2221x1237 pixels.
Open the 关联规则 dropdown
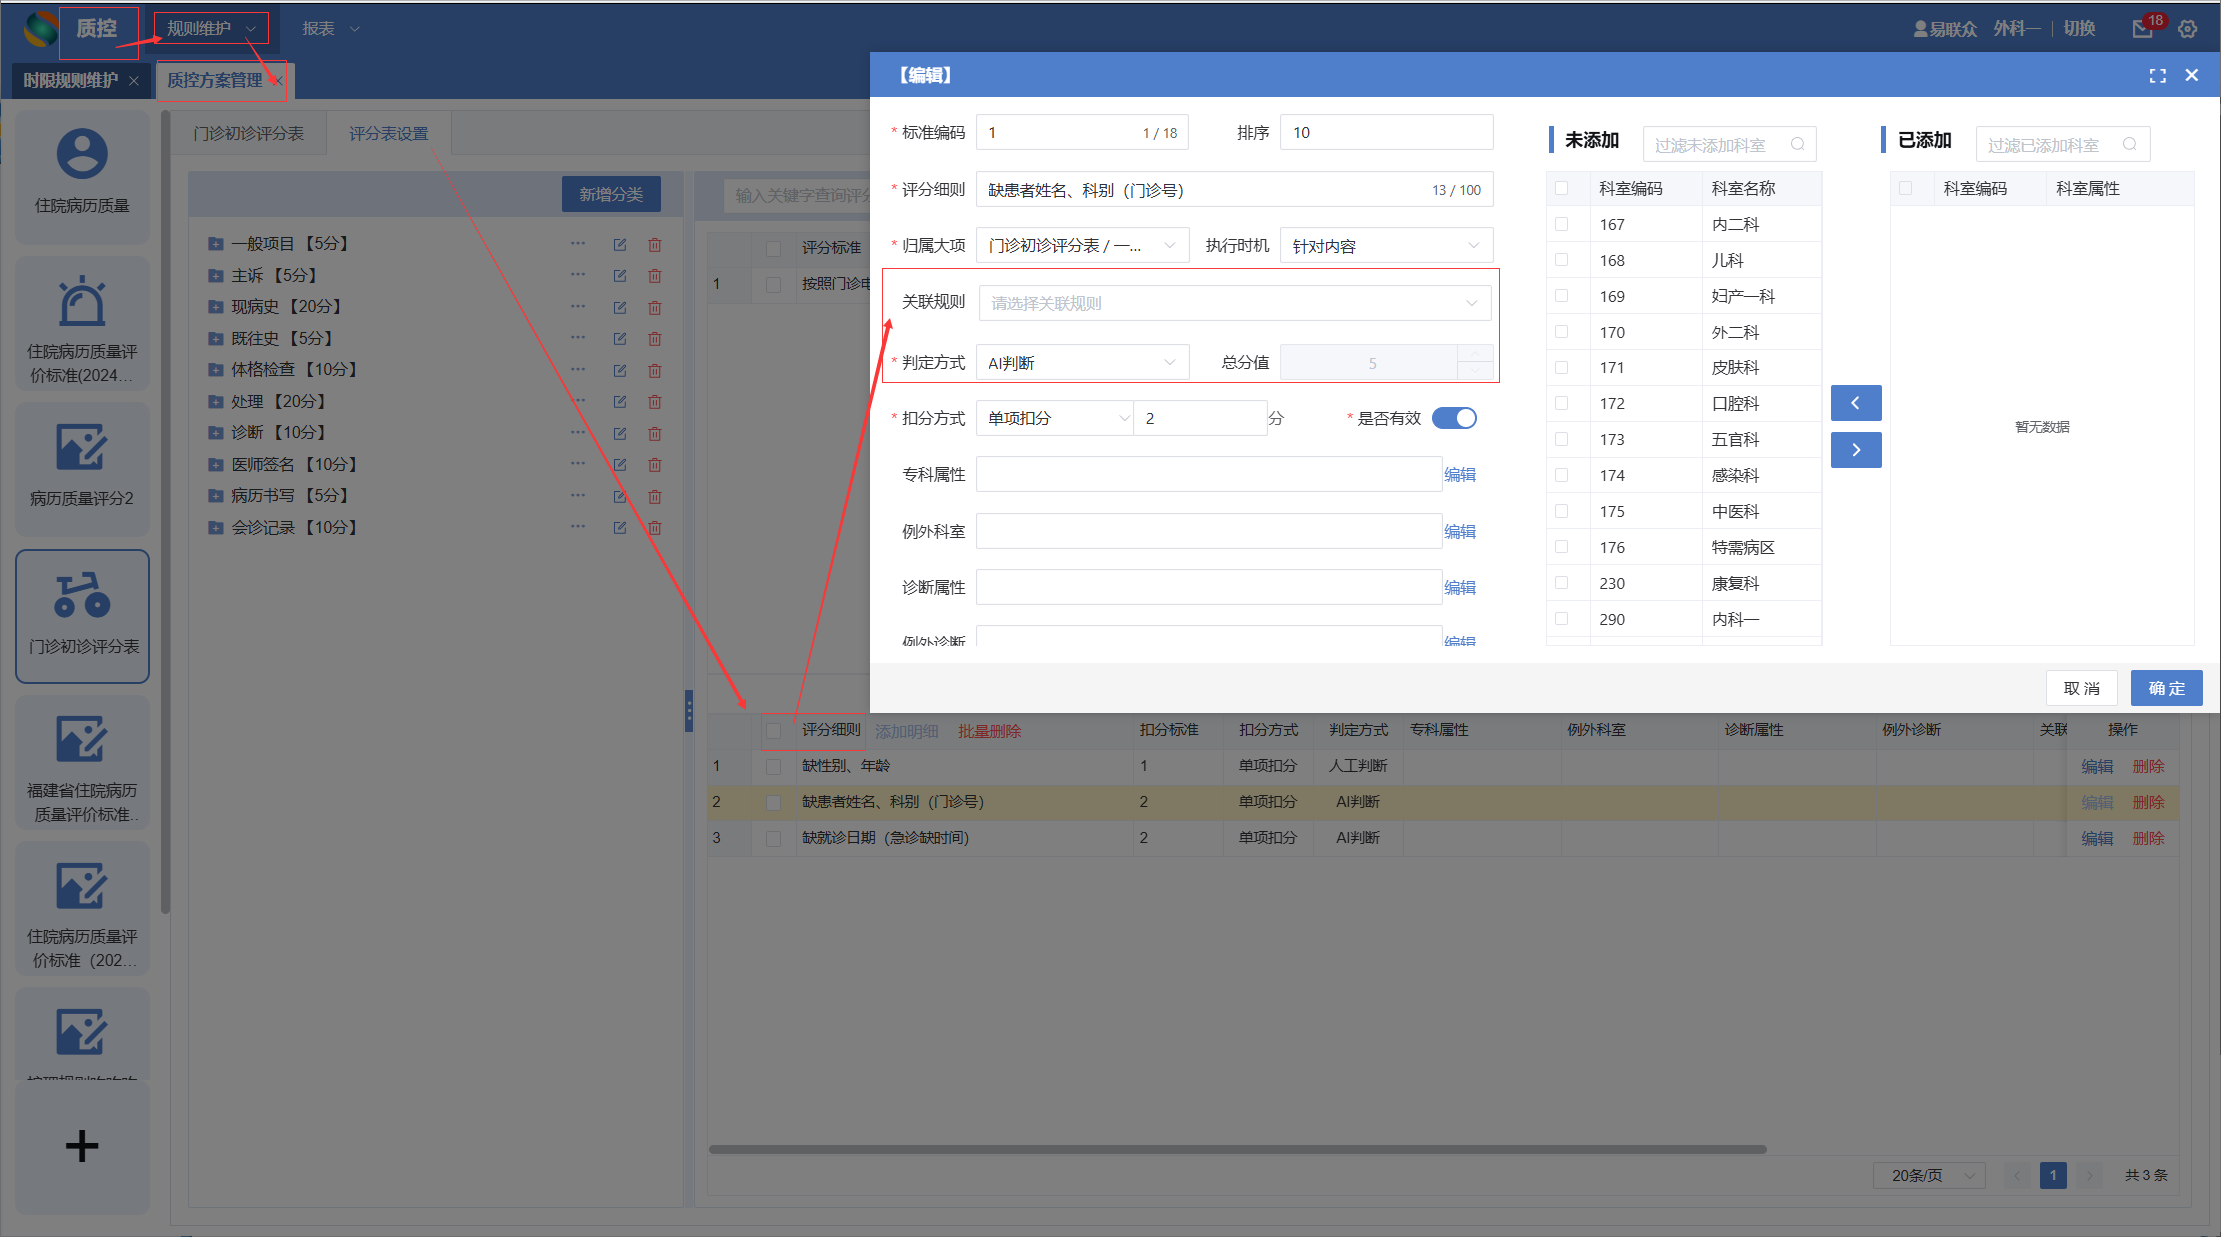tap(1234, 303)
